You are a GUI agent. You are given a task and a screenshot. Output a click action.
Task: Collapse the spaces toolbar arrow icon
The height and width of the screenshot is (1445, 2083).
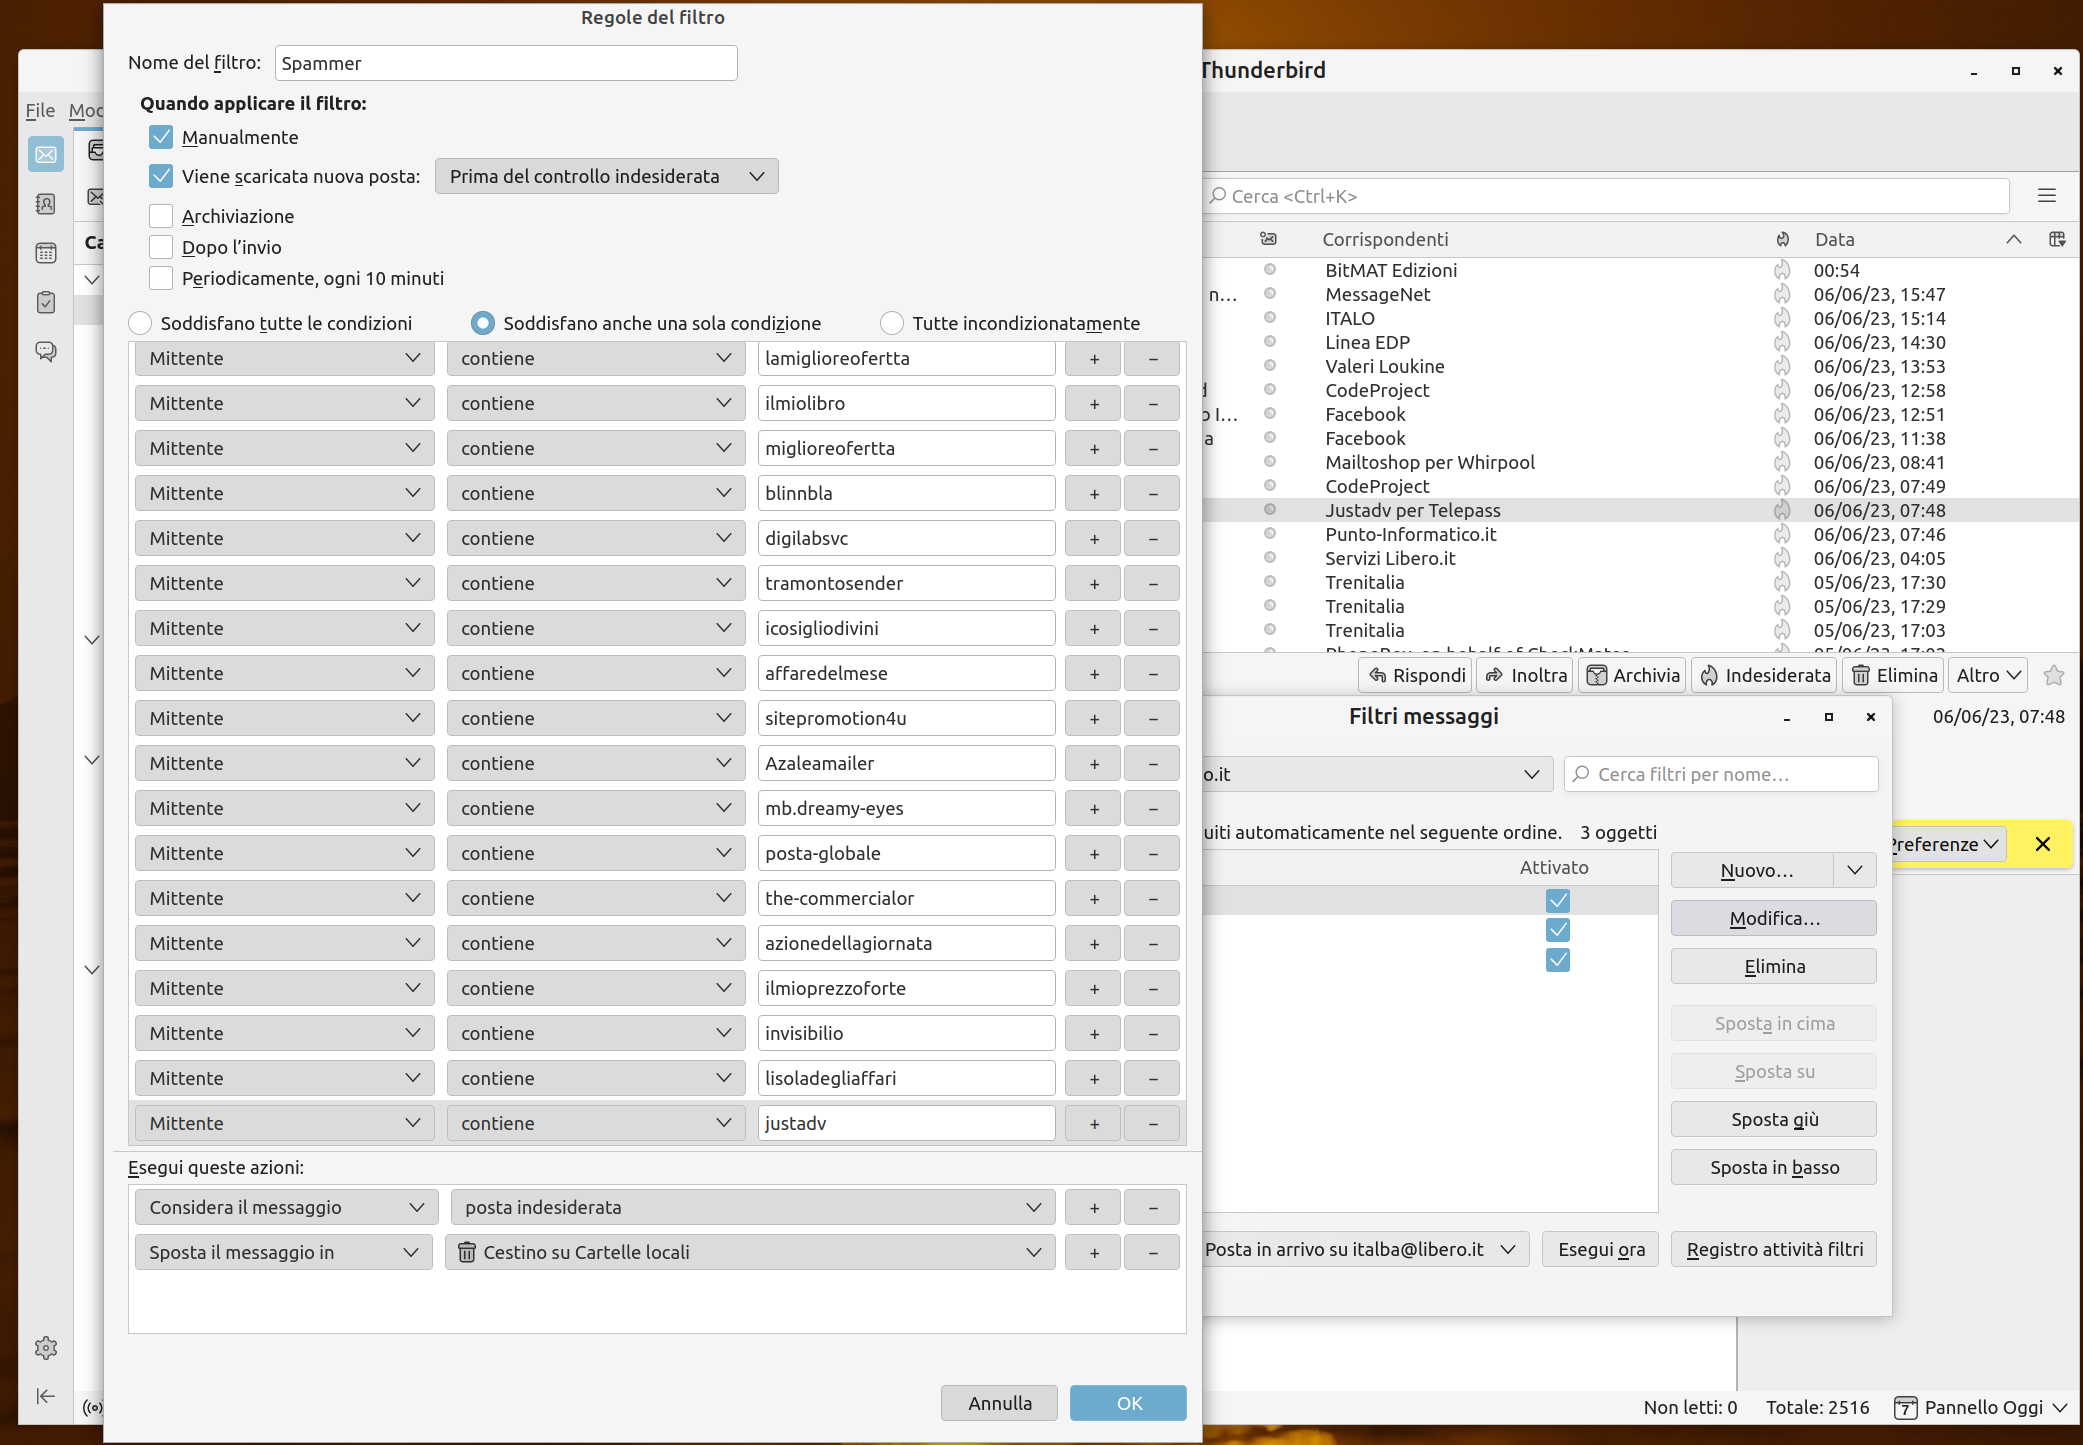pyautogui.click(x=45, y=1396)
